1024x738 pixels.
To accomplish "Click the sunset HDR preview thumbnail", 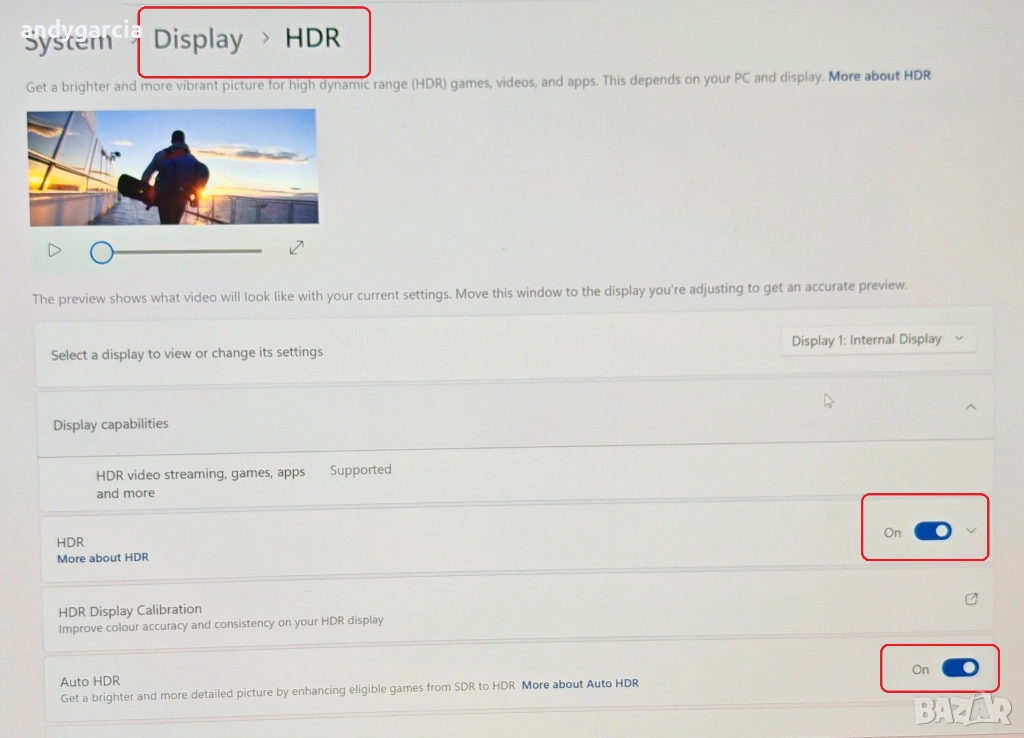I will [172, 166].
